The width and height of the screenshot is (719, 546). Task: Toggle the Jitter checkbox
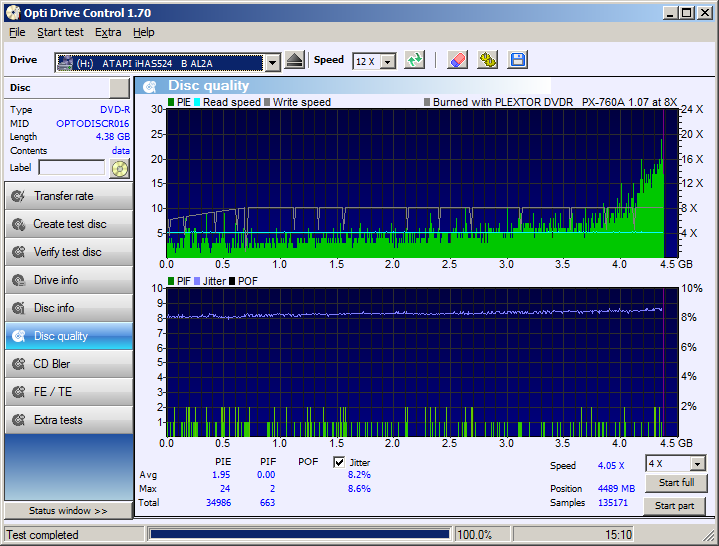click(x=339, y=462)
